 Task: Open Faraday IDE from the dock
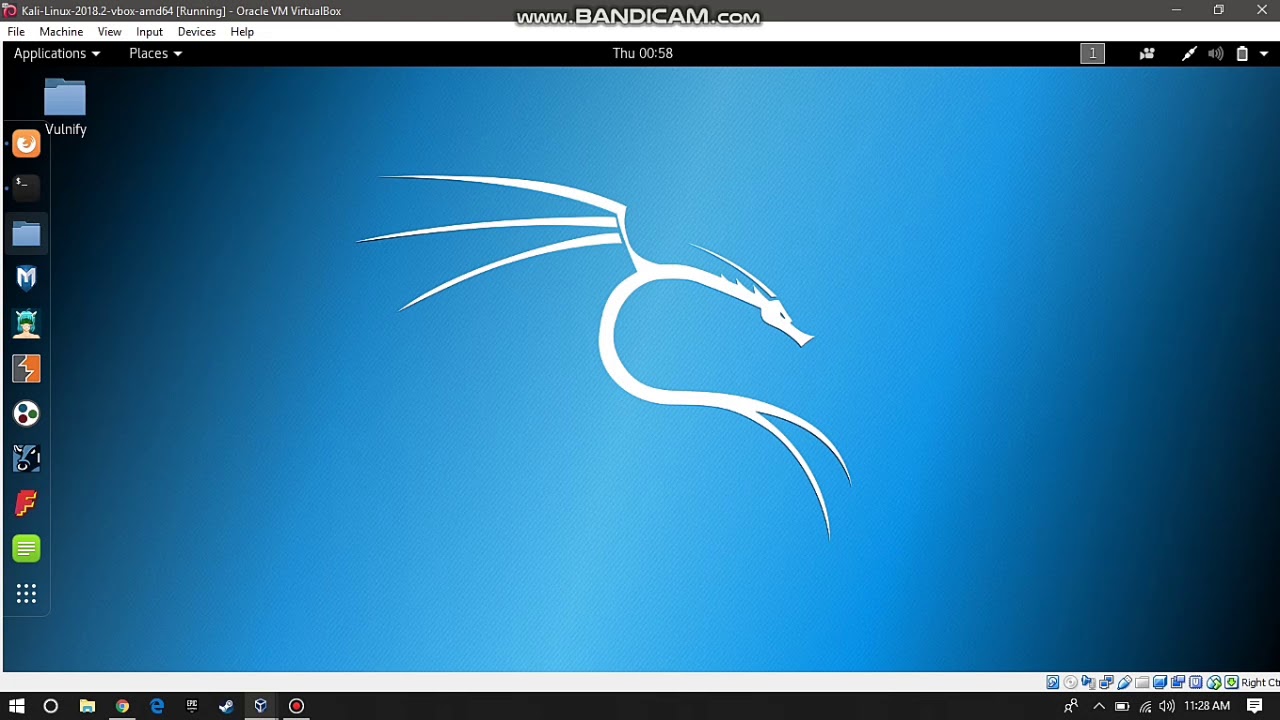pos(26,504)
